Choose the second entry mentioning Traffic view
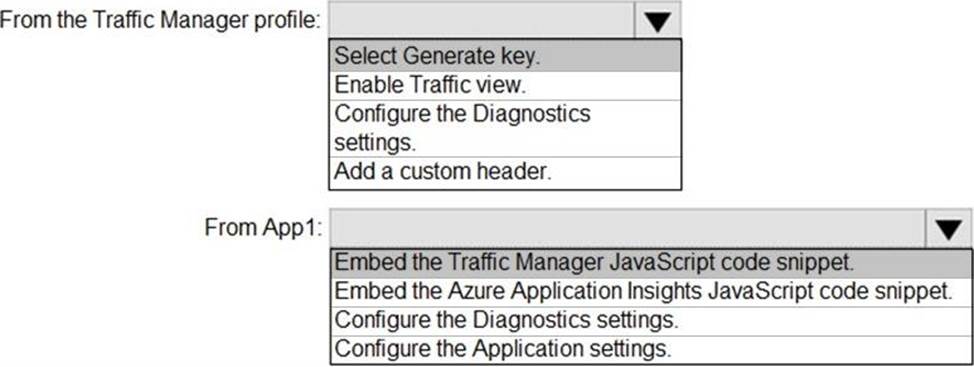Viewport: 974px width, 367px height. click(505, 85)
